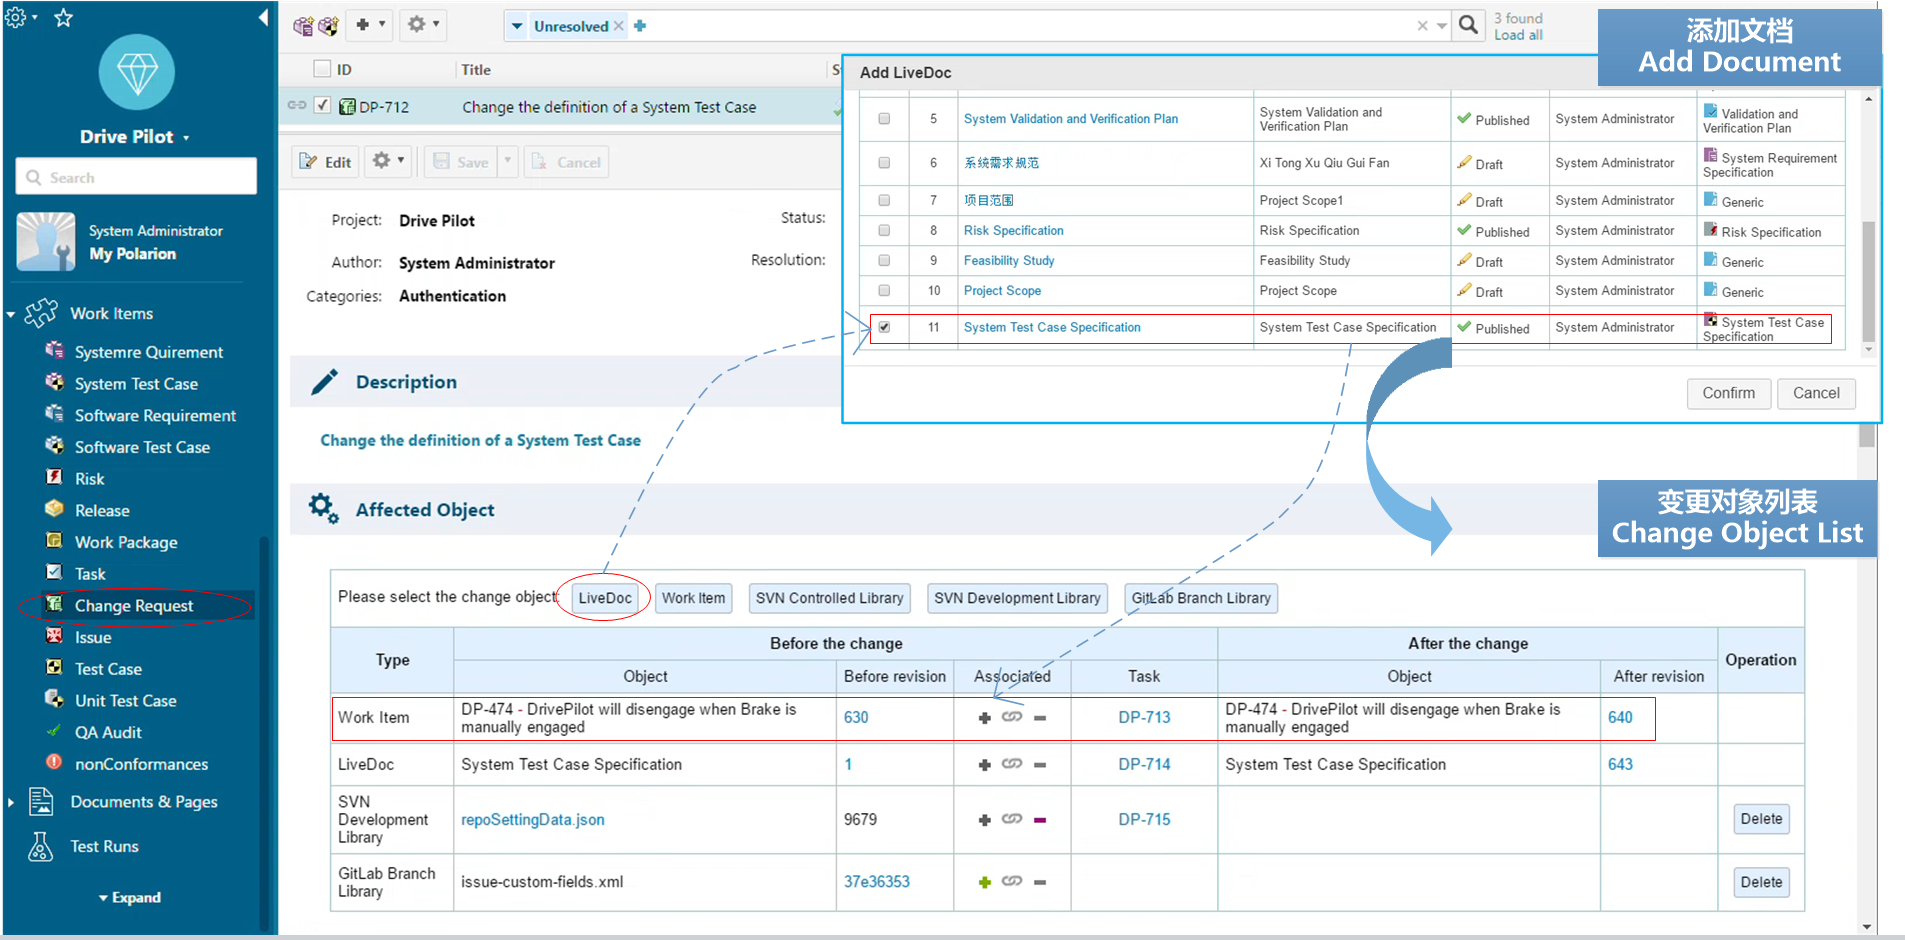Open Work Package in the sidebar
The image size is (1905, 940).
(x=126, y=542)
